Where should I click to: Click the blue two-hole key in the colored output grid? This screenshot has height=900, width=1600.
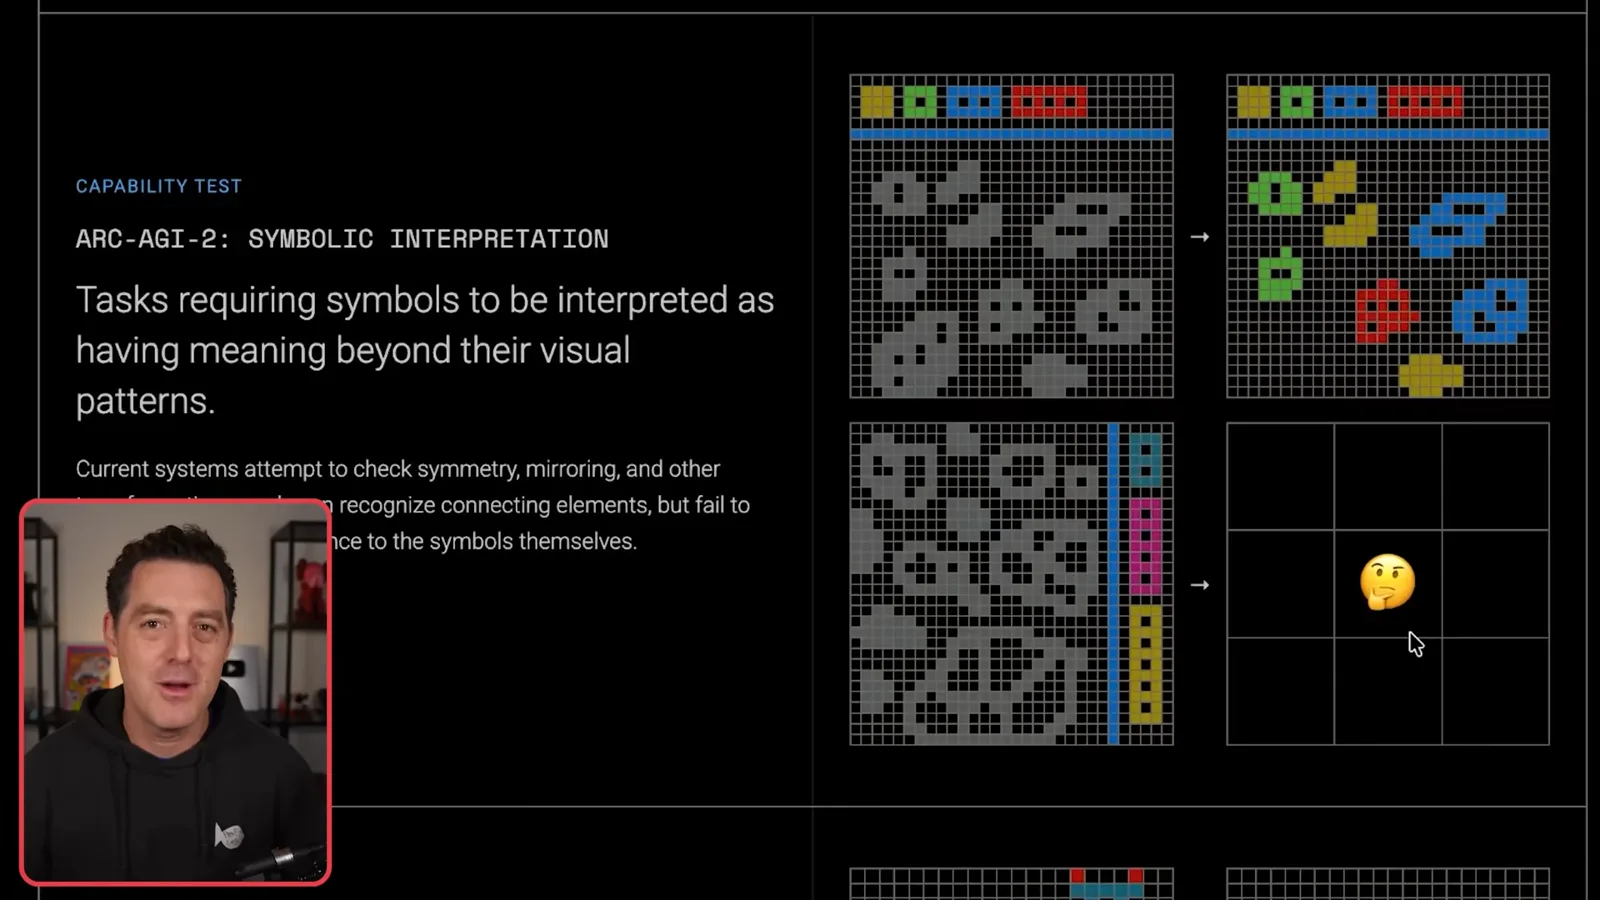click(1350, 102)
